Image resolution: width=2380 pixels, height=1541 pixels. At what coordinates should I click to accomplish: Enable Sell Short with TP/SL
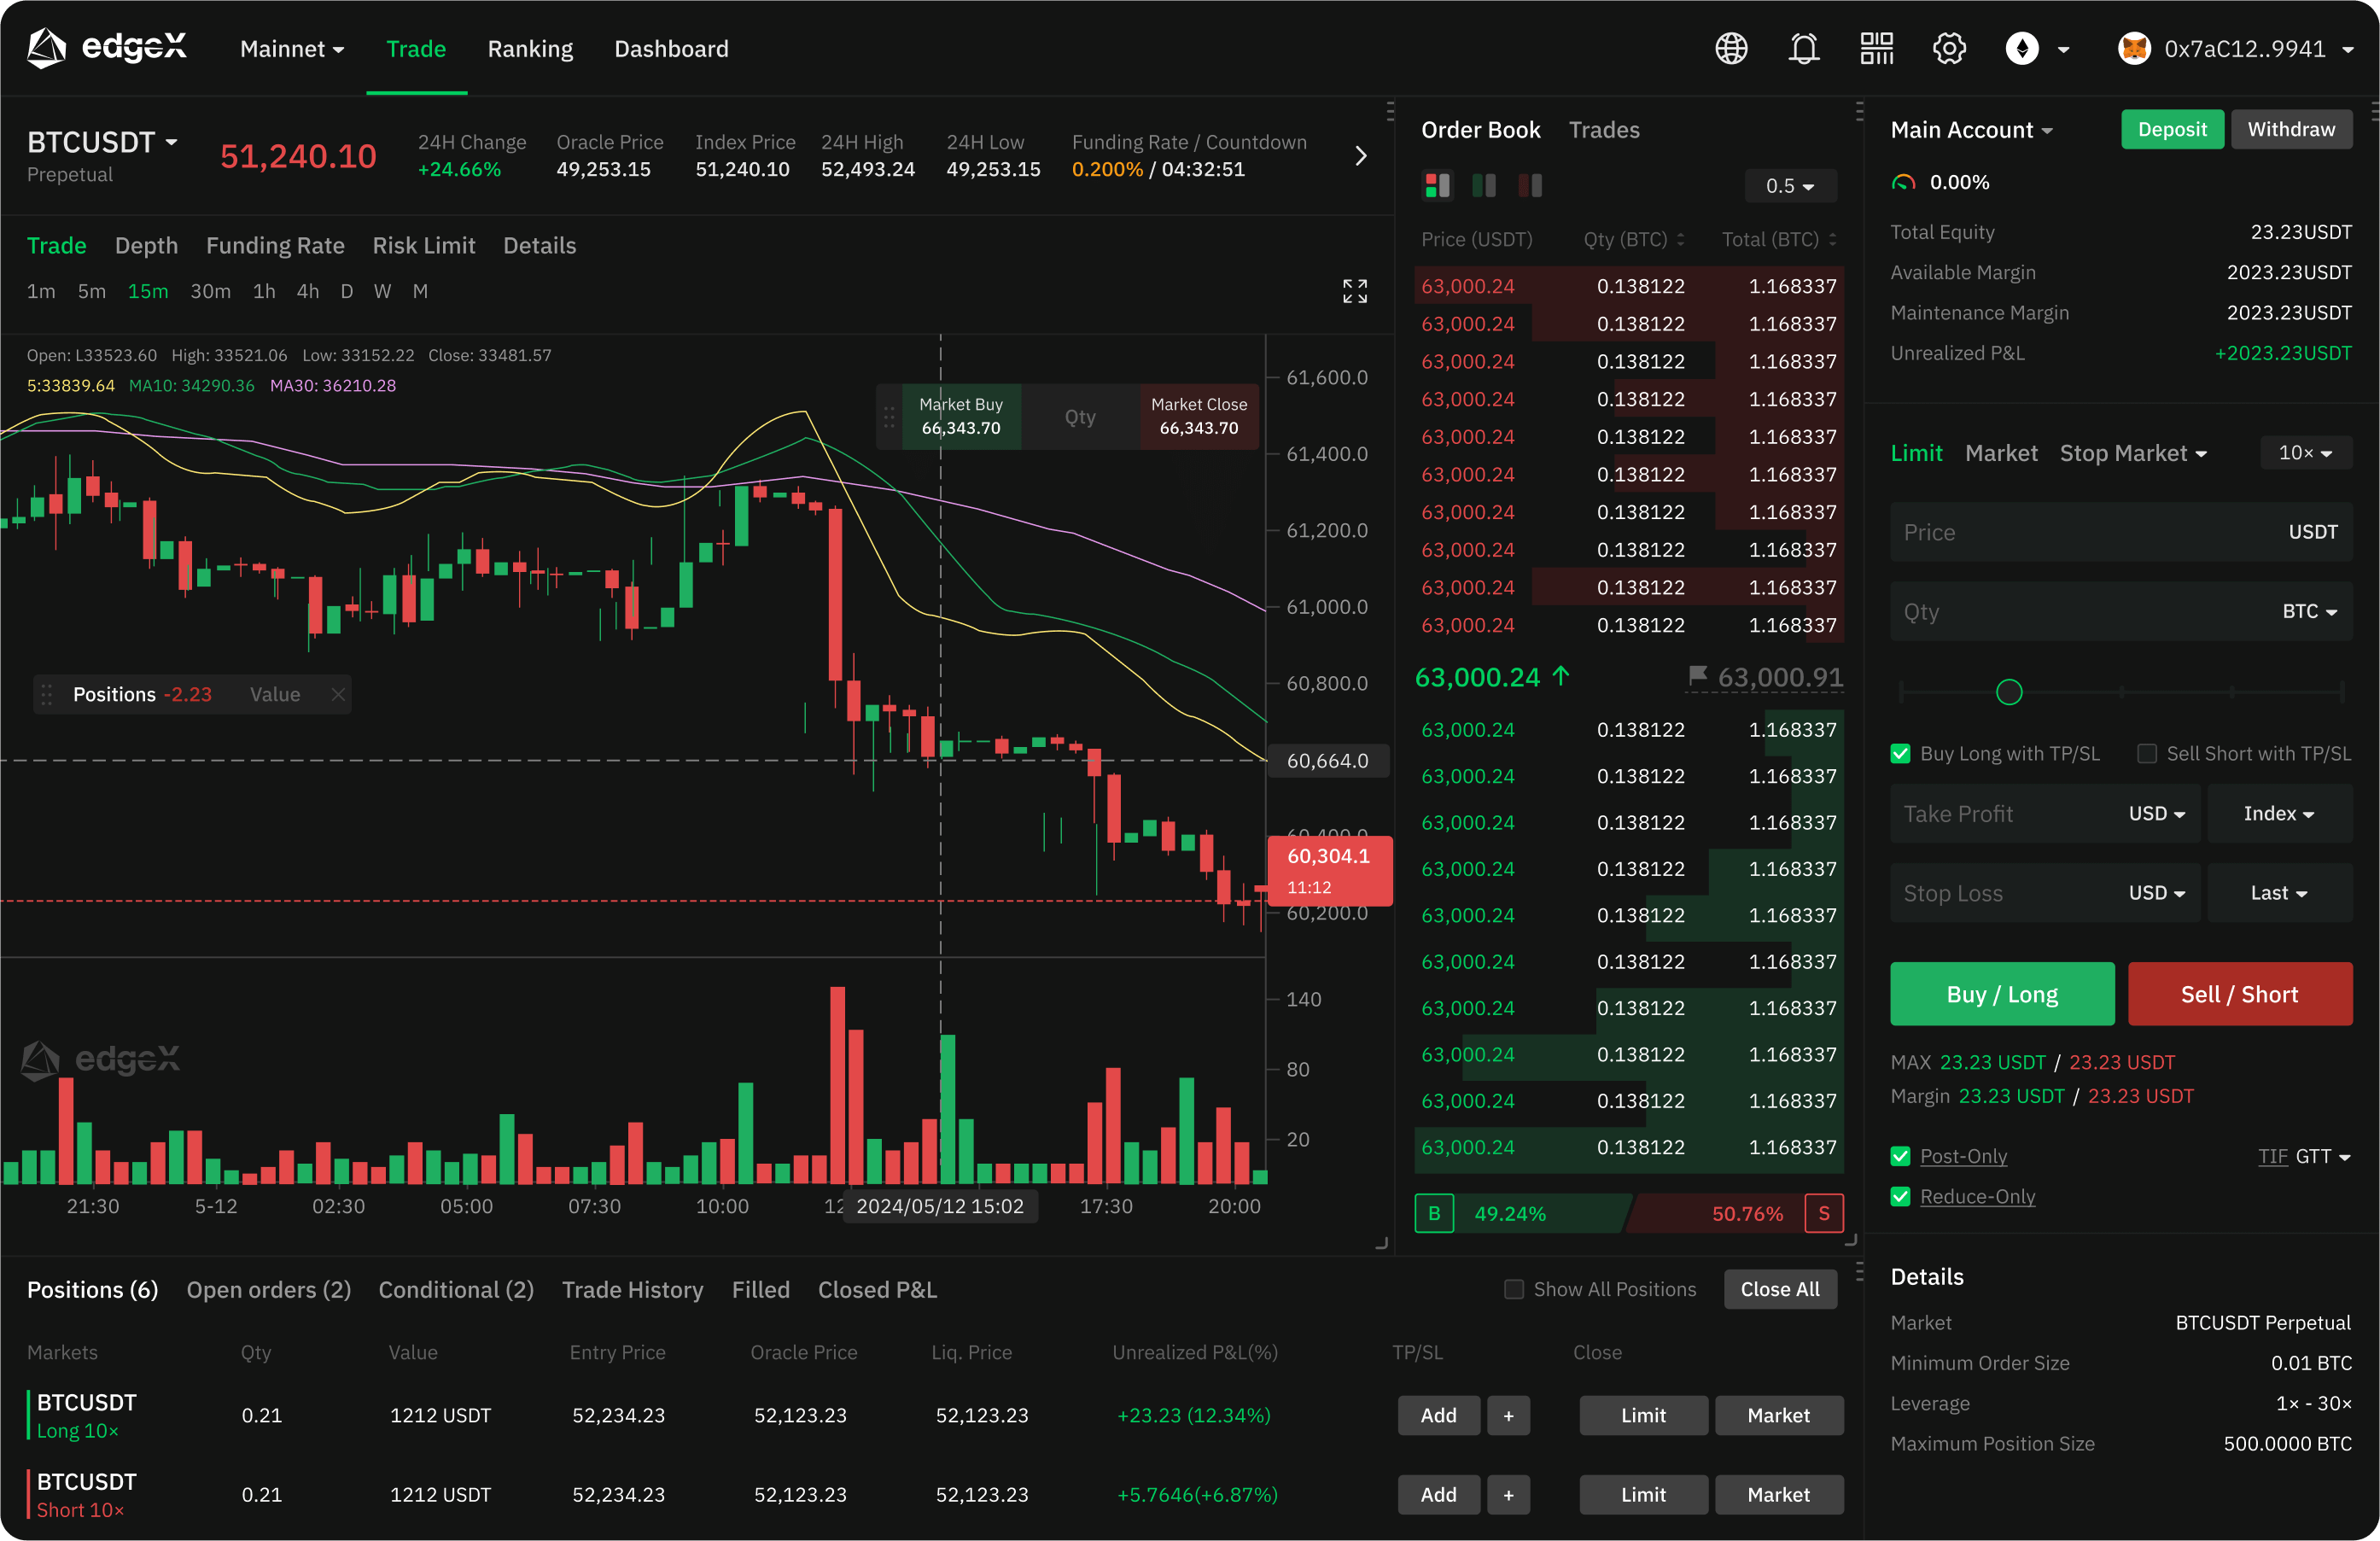[x=2146, y=753]
